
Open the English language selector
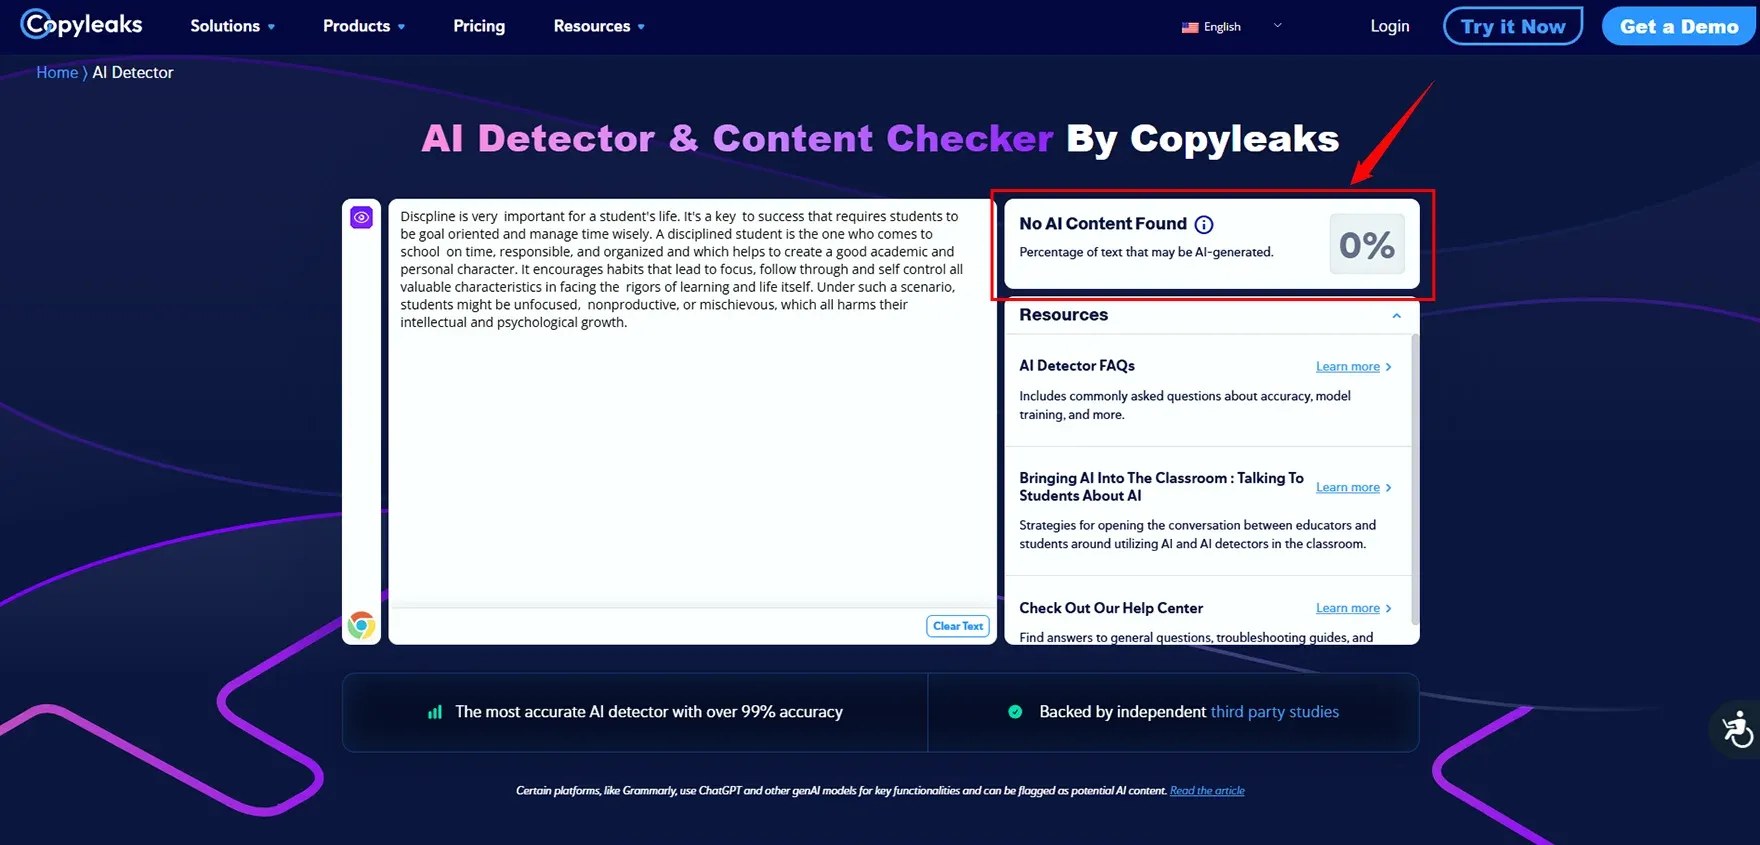pos(1231,27)
